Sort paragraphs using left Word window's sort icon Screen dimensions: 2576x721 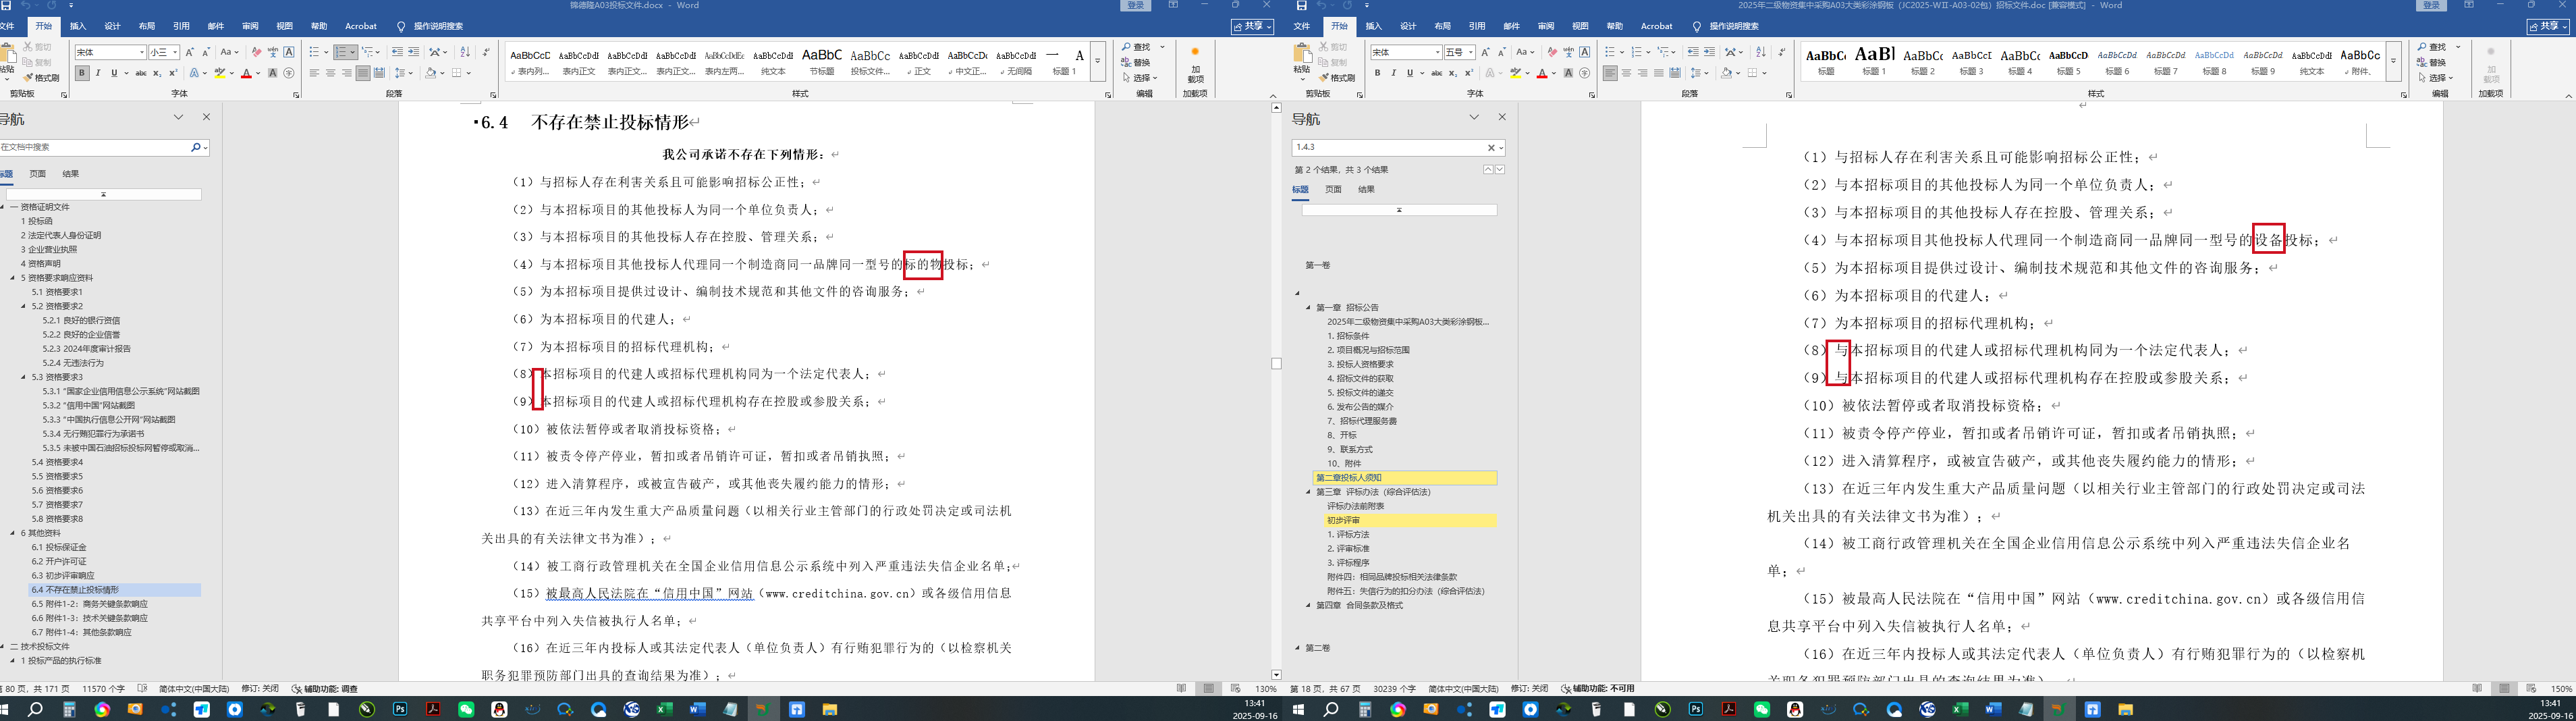pyautogui.click(x=464, y=52)
